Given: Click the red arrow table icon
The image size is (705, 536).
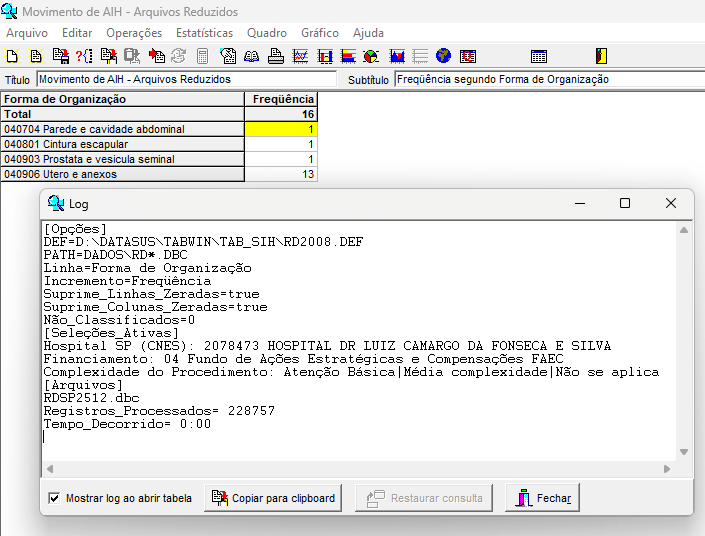Looking at the screenshot, I should (156, 56).
